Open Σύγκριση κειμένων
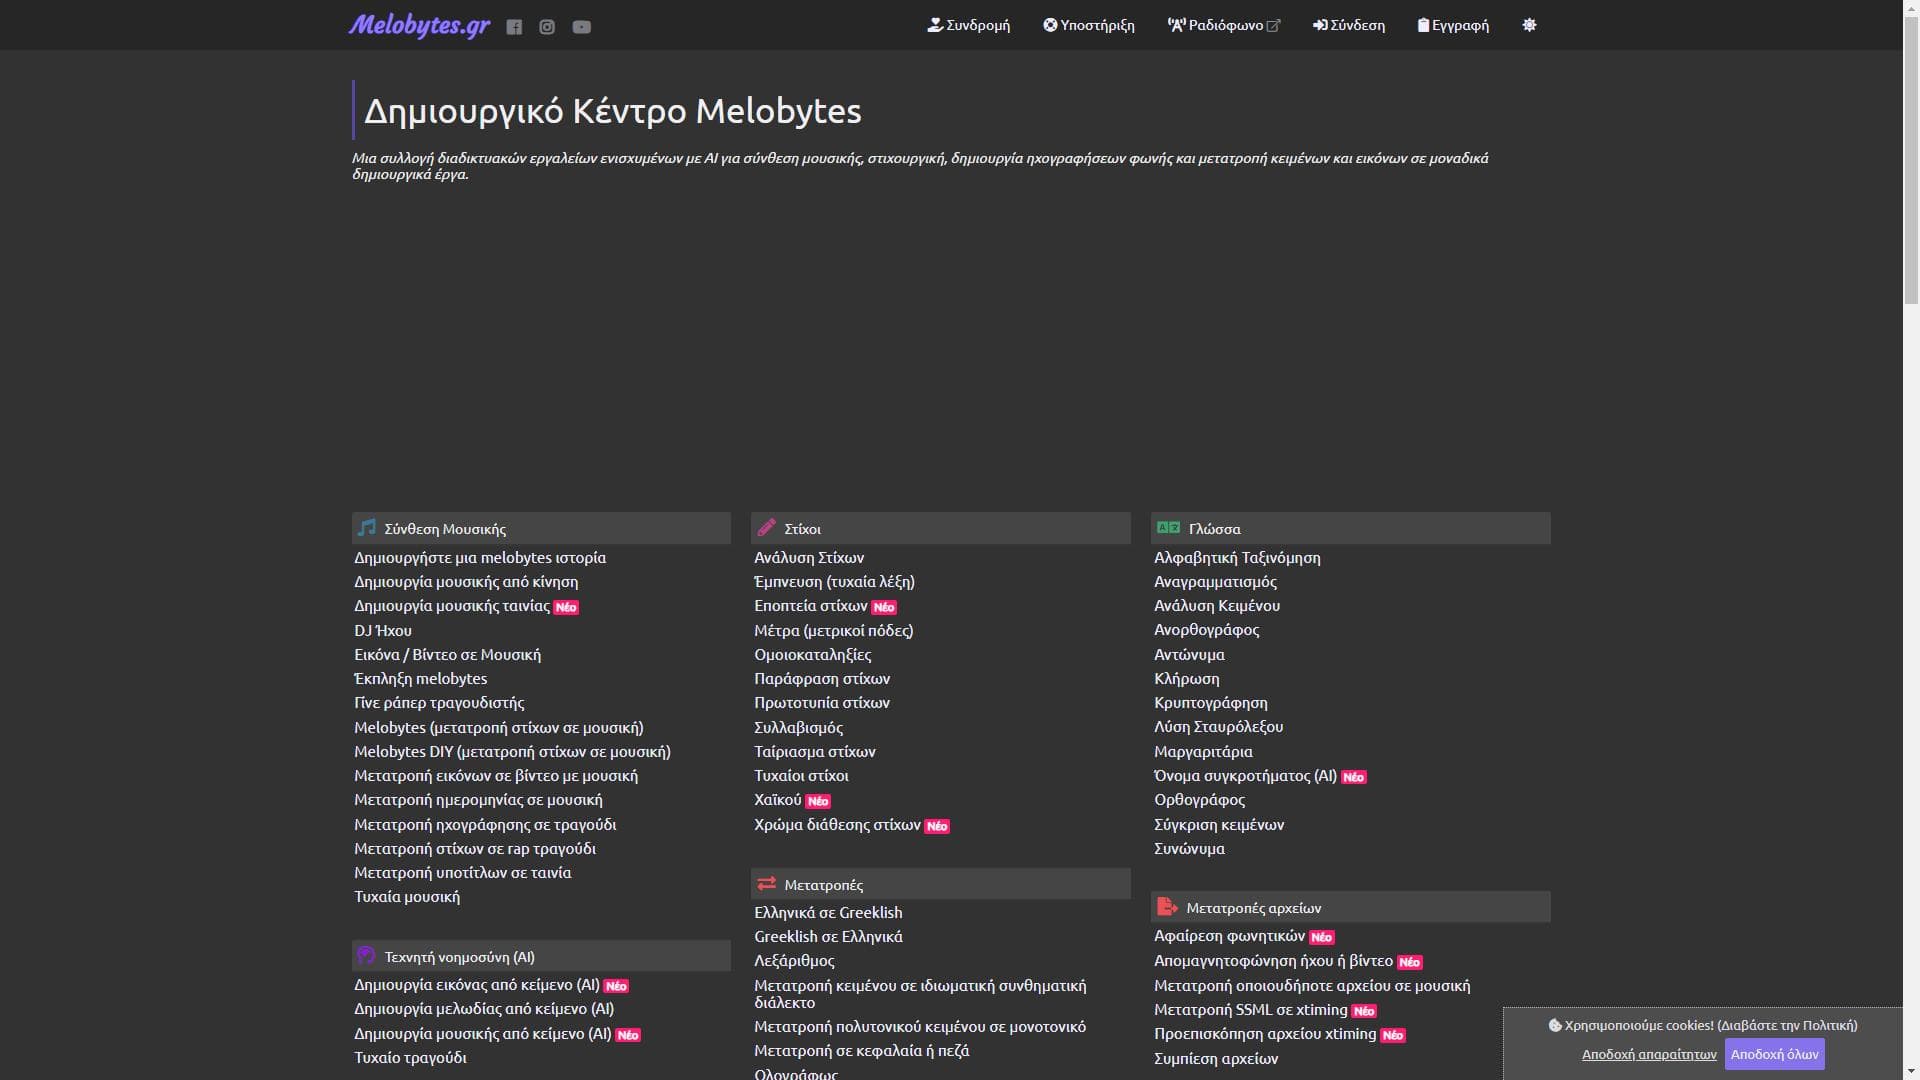 coord(1219,825)
